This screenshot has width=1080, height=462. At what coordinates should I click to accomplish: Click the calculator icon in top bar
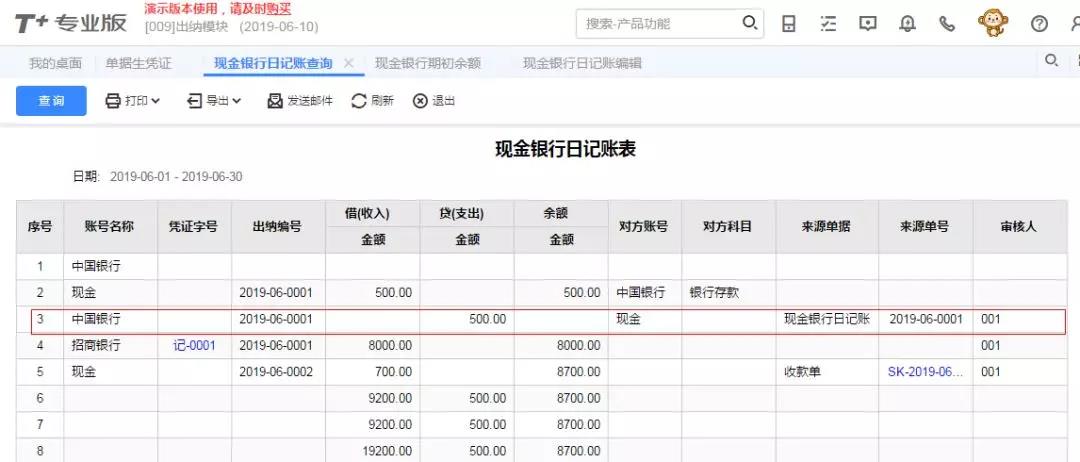pos(789,24)
